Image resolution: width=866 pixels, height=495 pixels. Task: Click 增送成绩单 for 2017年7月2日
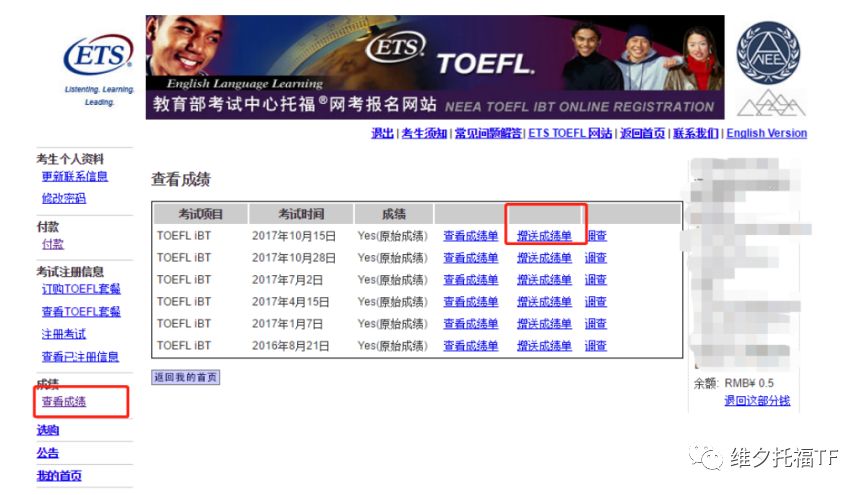click(x=544, y=280)
